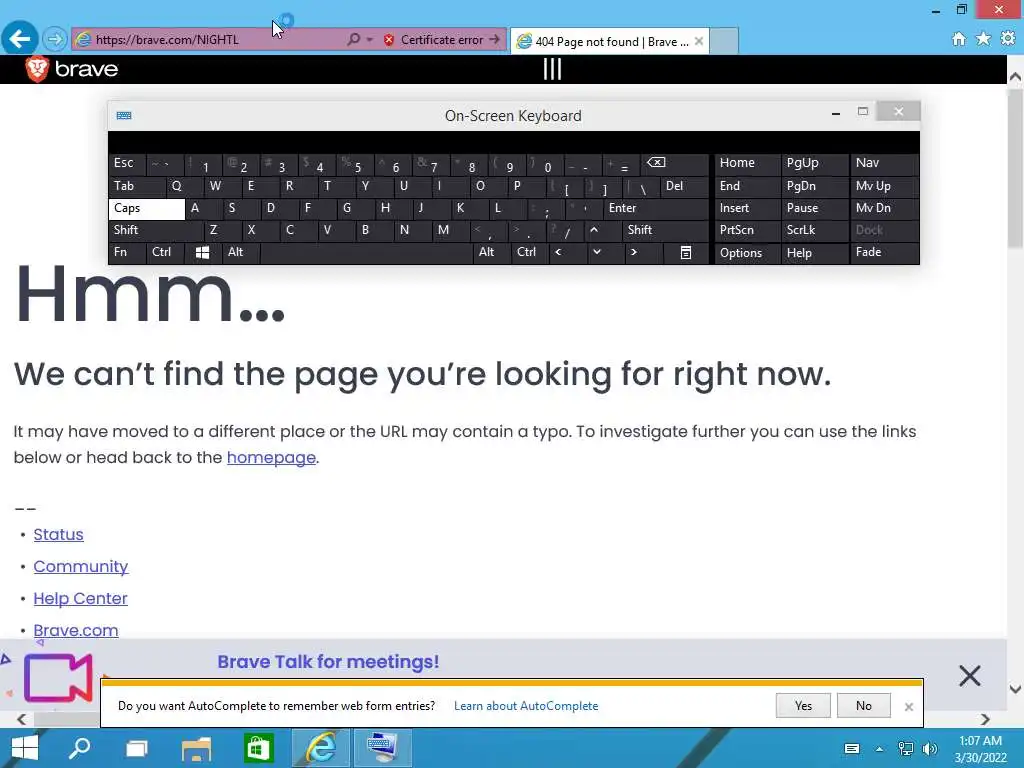Toggle the left Ctrl key
The width and height of the screenshot is (1024, 768).
click(x=165, y=252)
